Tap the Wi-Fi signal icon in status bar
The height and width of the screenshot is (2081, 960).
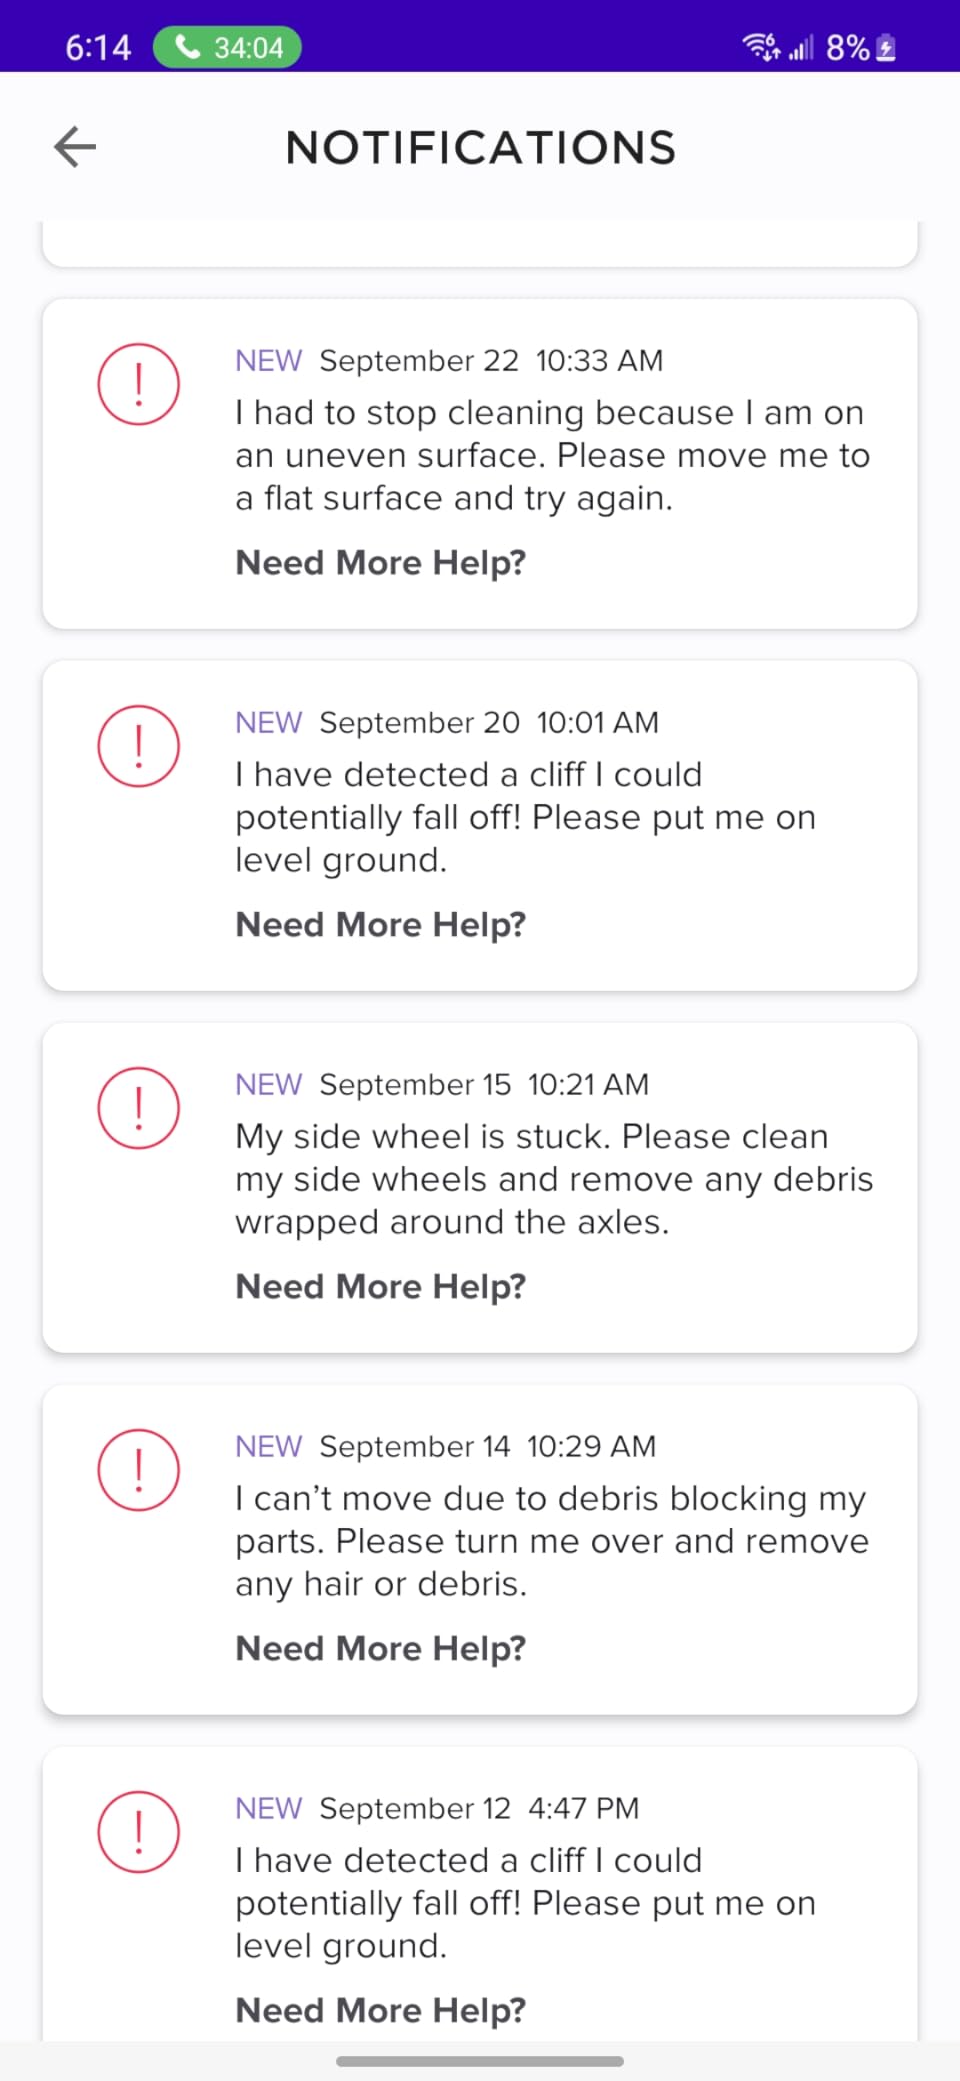tap(761, 46)
